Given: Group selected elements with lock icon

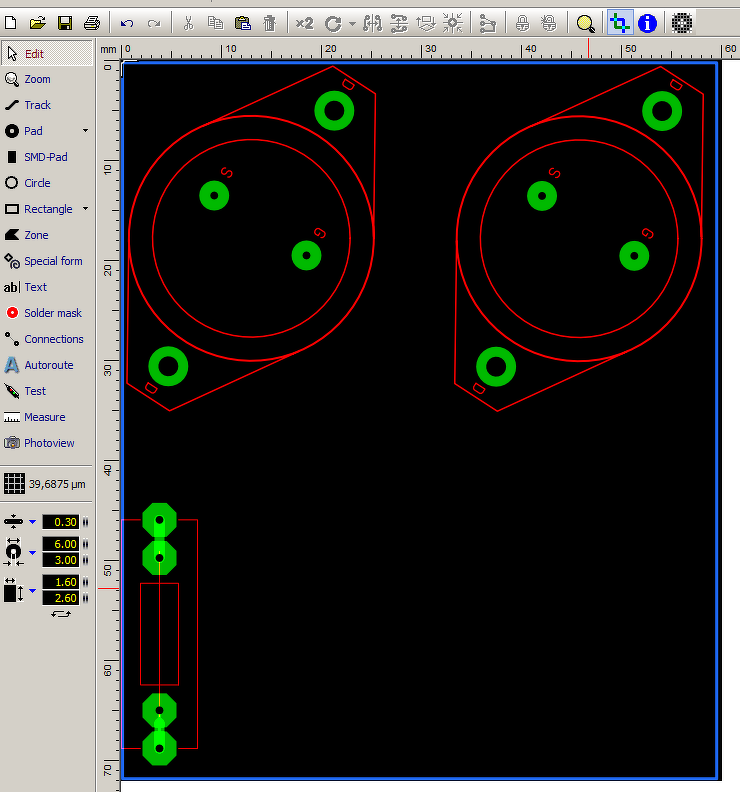Looking at the screenshot, I should [522, 23].
